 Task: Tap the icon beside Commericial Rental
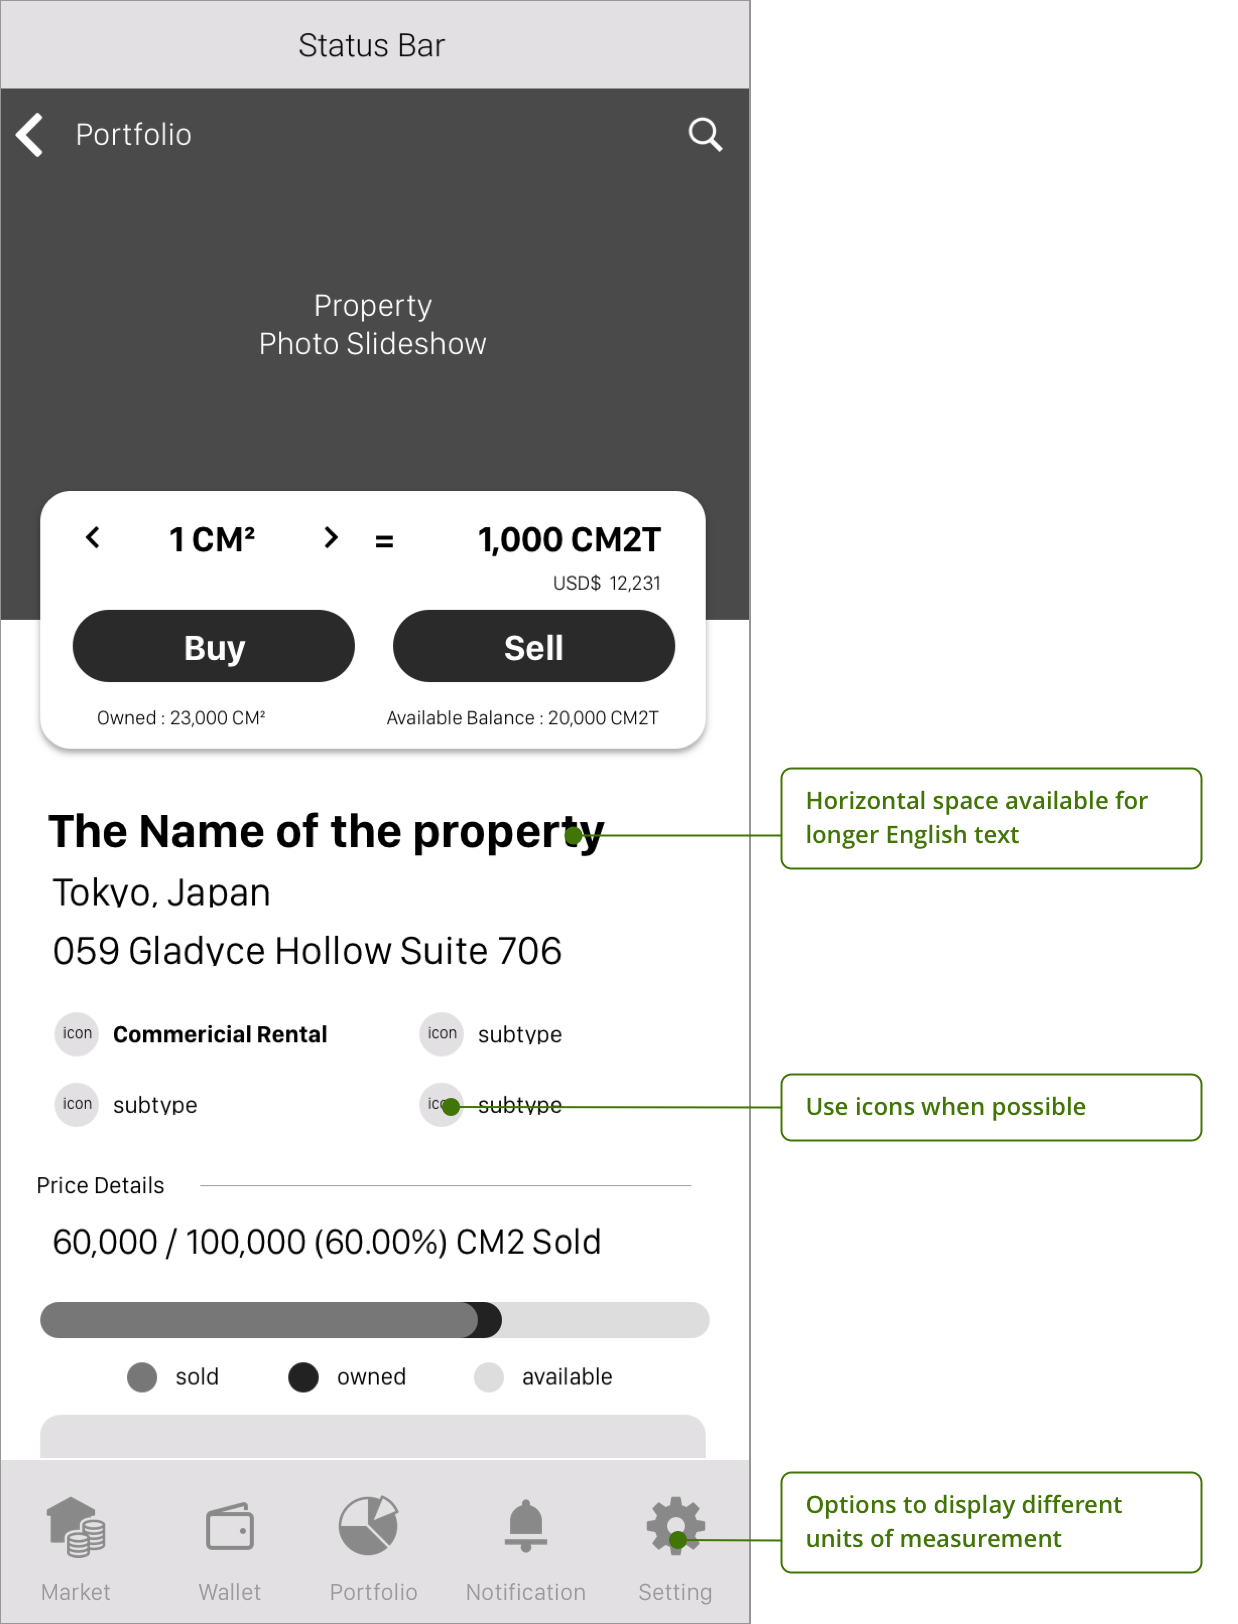click(x=77, y=1034)
